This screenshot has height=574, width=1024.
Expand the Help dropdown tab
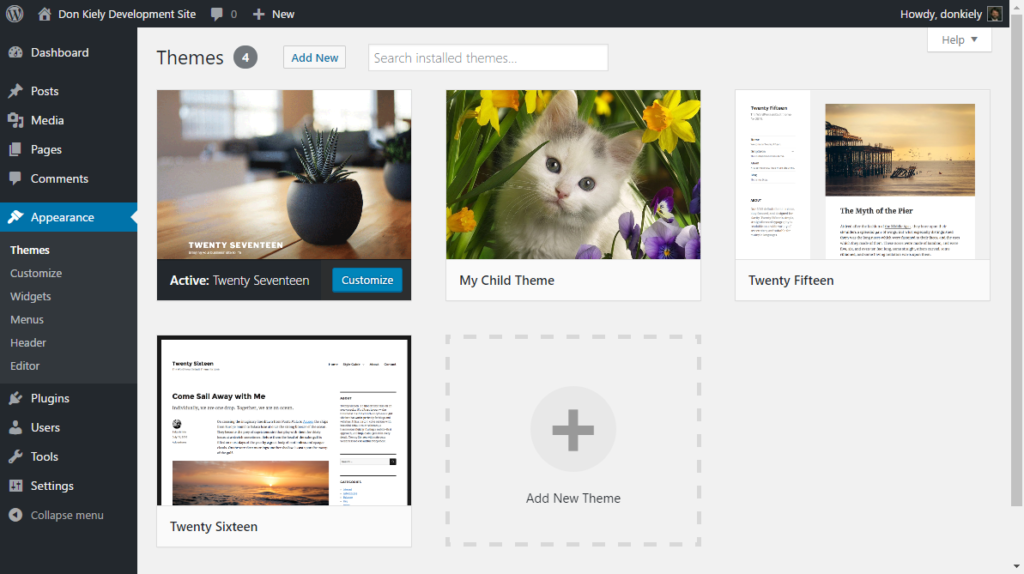tap(959, 40)
